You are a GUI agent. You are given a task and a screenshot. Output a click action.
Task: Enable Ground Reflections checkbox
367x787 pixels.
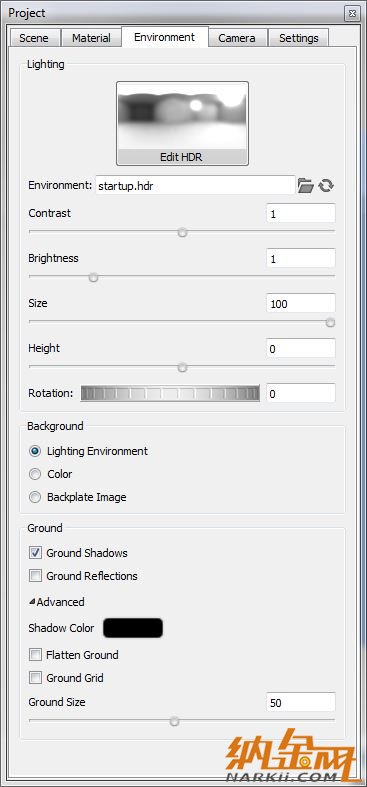pos(35,576)
